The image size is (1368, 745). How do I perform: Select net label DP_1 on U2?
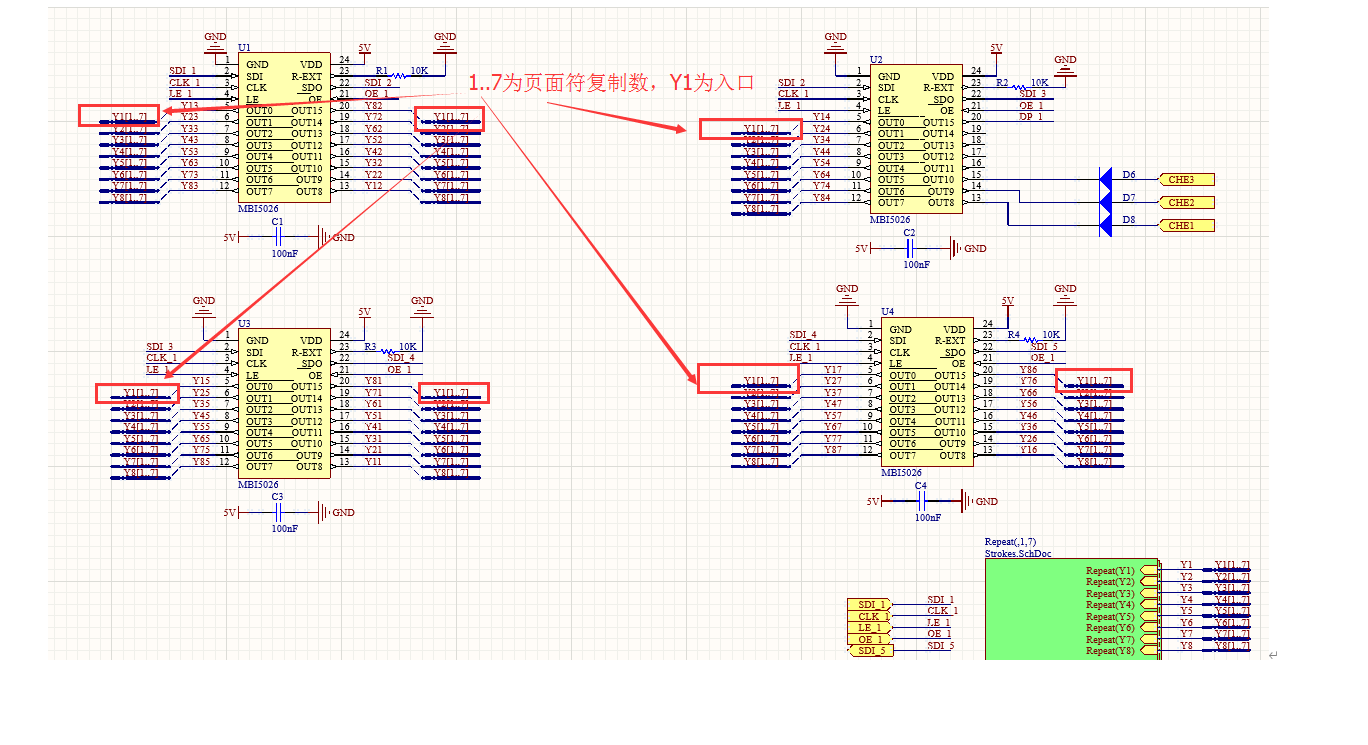coord(1030,117)
